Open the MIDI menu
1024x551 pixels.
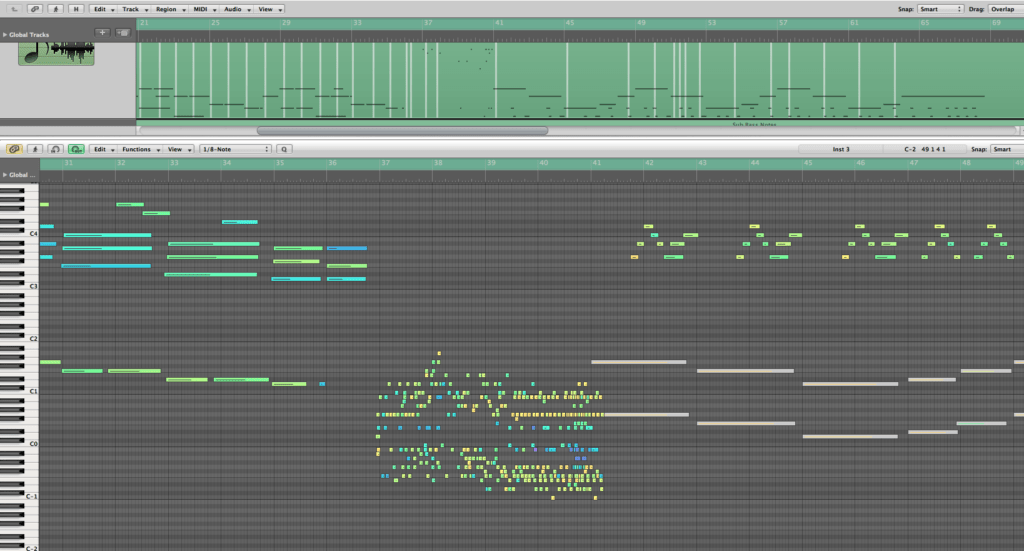(204, 9)
